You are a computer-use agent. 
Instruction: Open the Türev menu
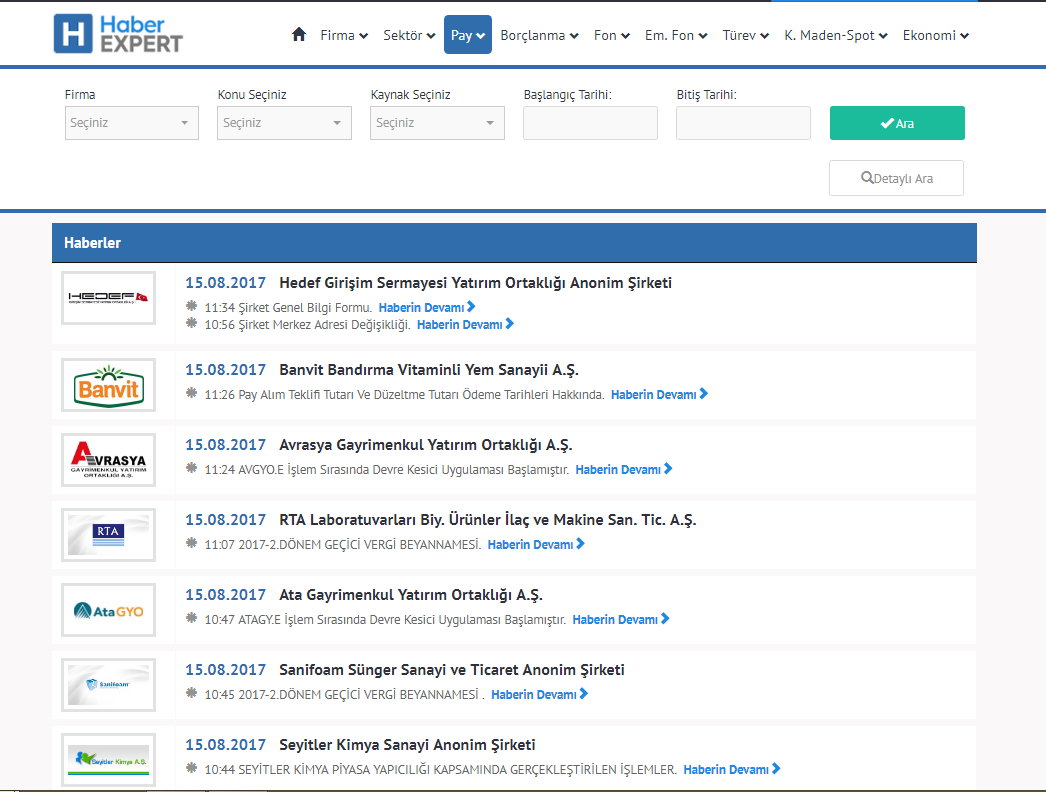(x=746, y=35)
